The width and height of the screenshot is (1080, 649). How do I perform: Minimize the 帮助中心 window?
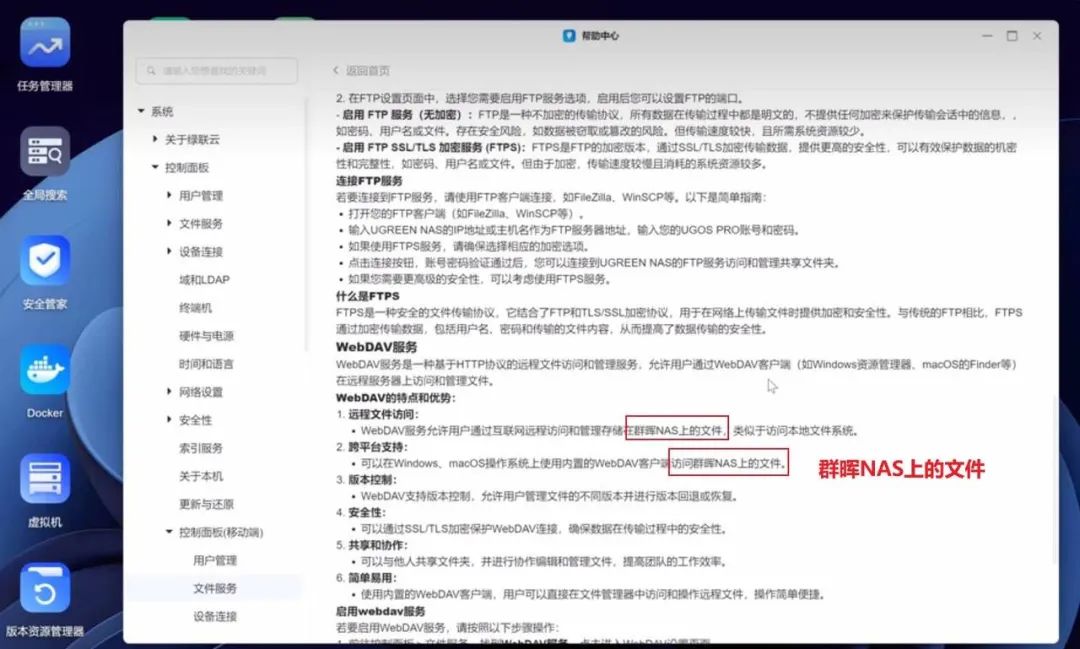point(987,36)
